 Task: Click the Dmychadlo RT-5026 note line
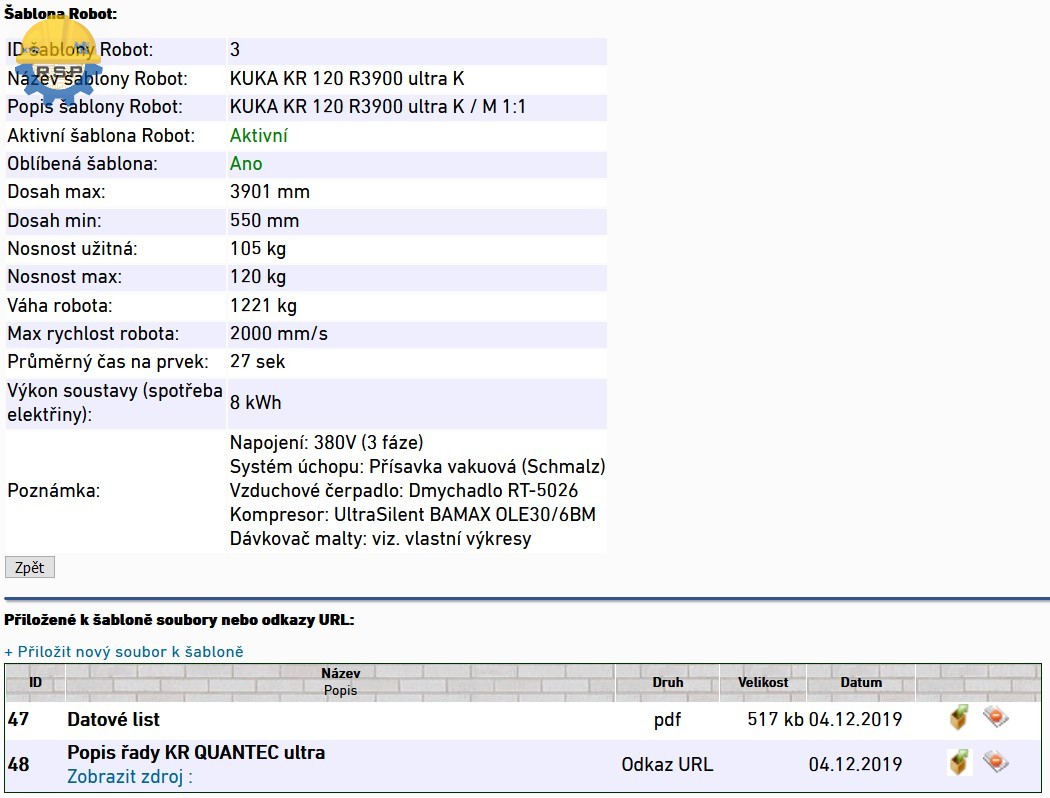pos(404,491)
